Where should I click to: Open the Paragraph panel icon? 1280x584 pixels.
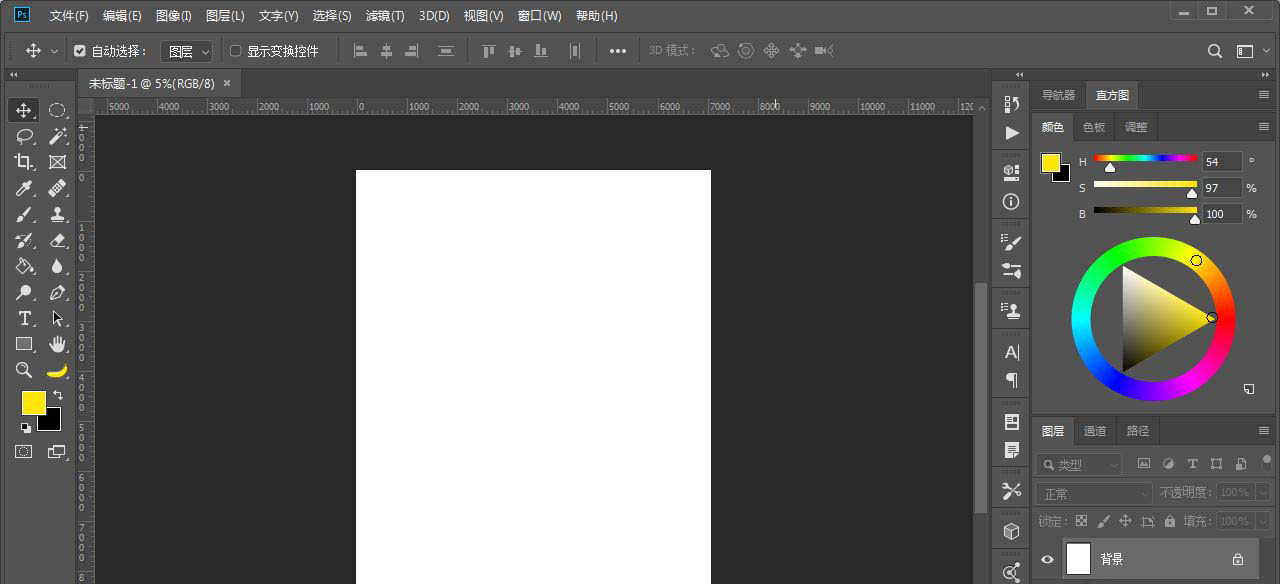[1012, 380]
